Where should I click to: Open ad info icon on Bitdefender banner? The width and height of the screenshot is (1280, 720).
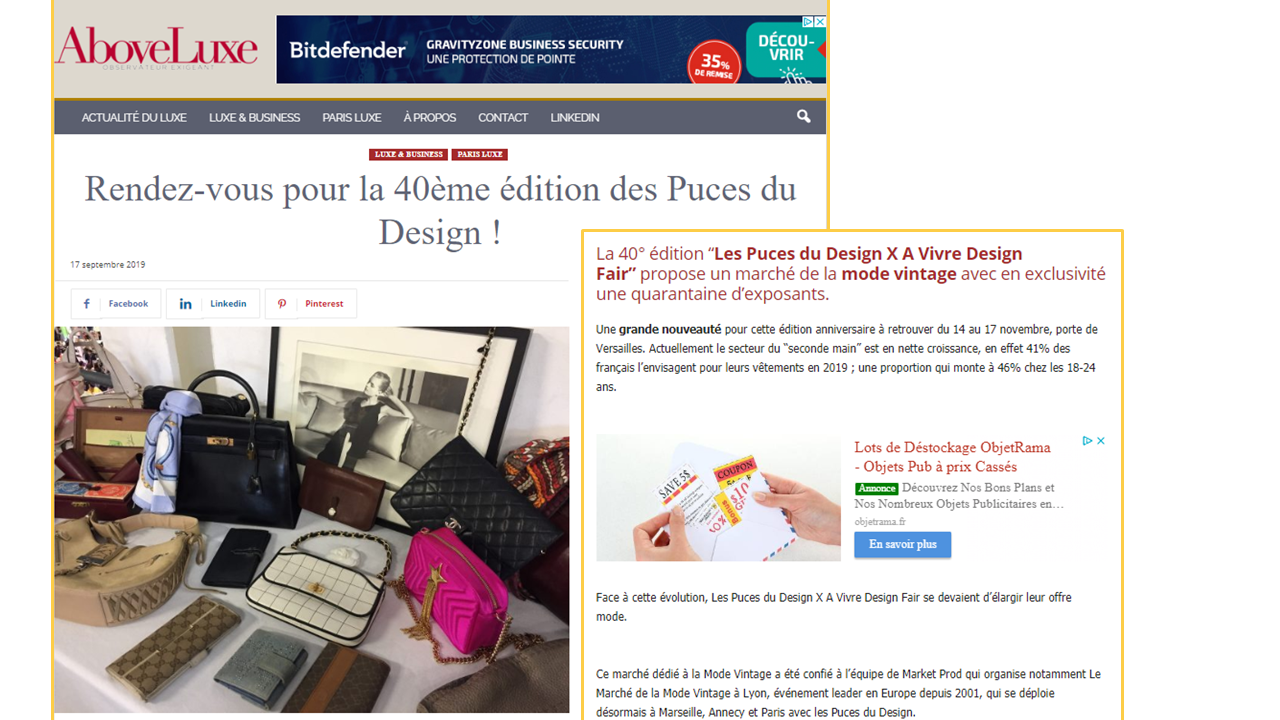point(809,21)
